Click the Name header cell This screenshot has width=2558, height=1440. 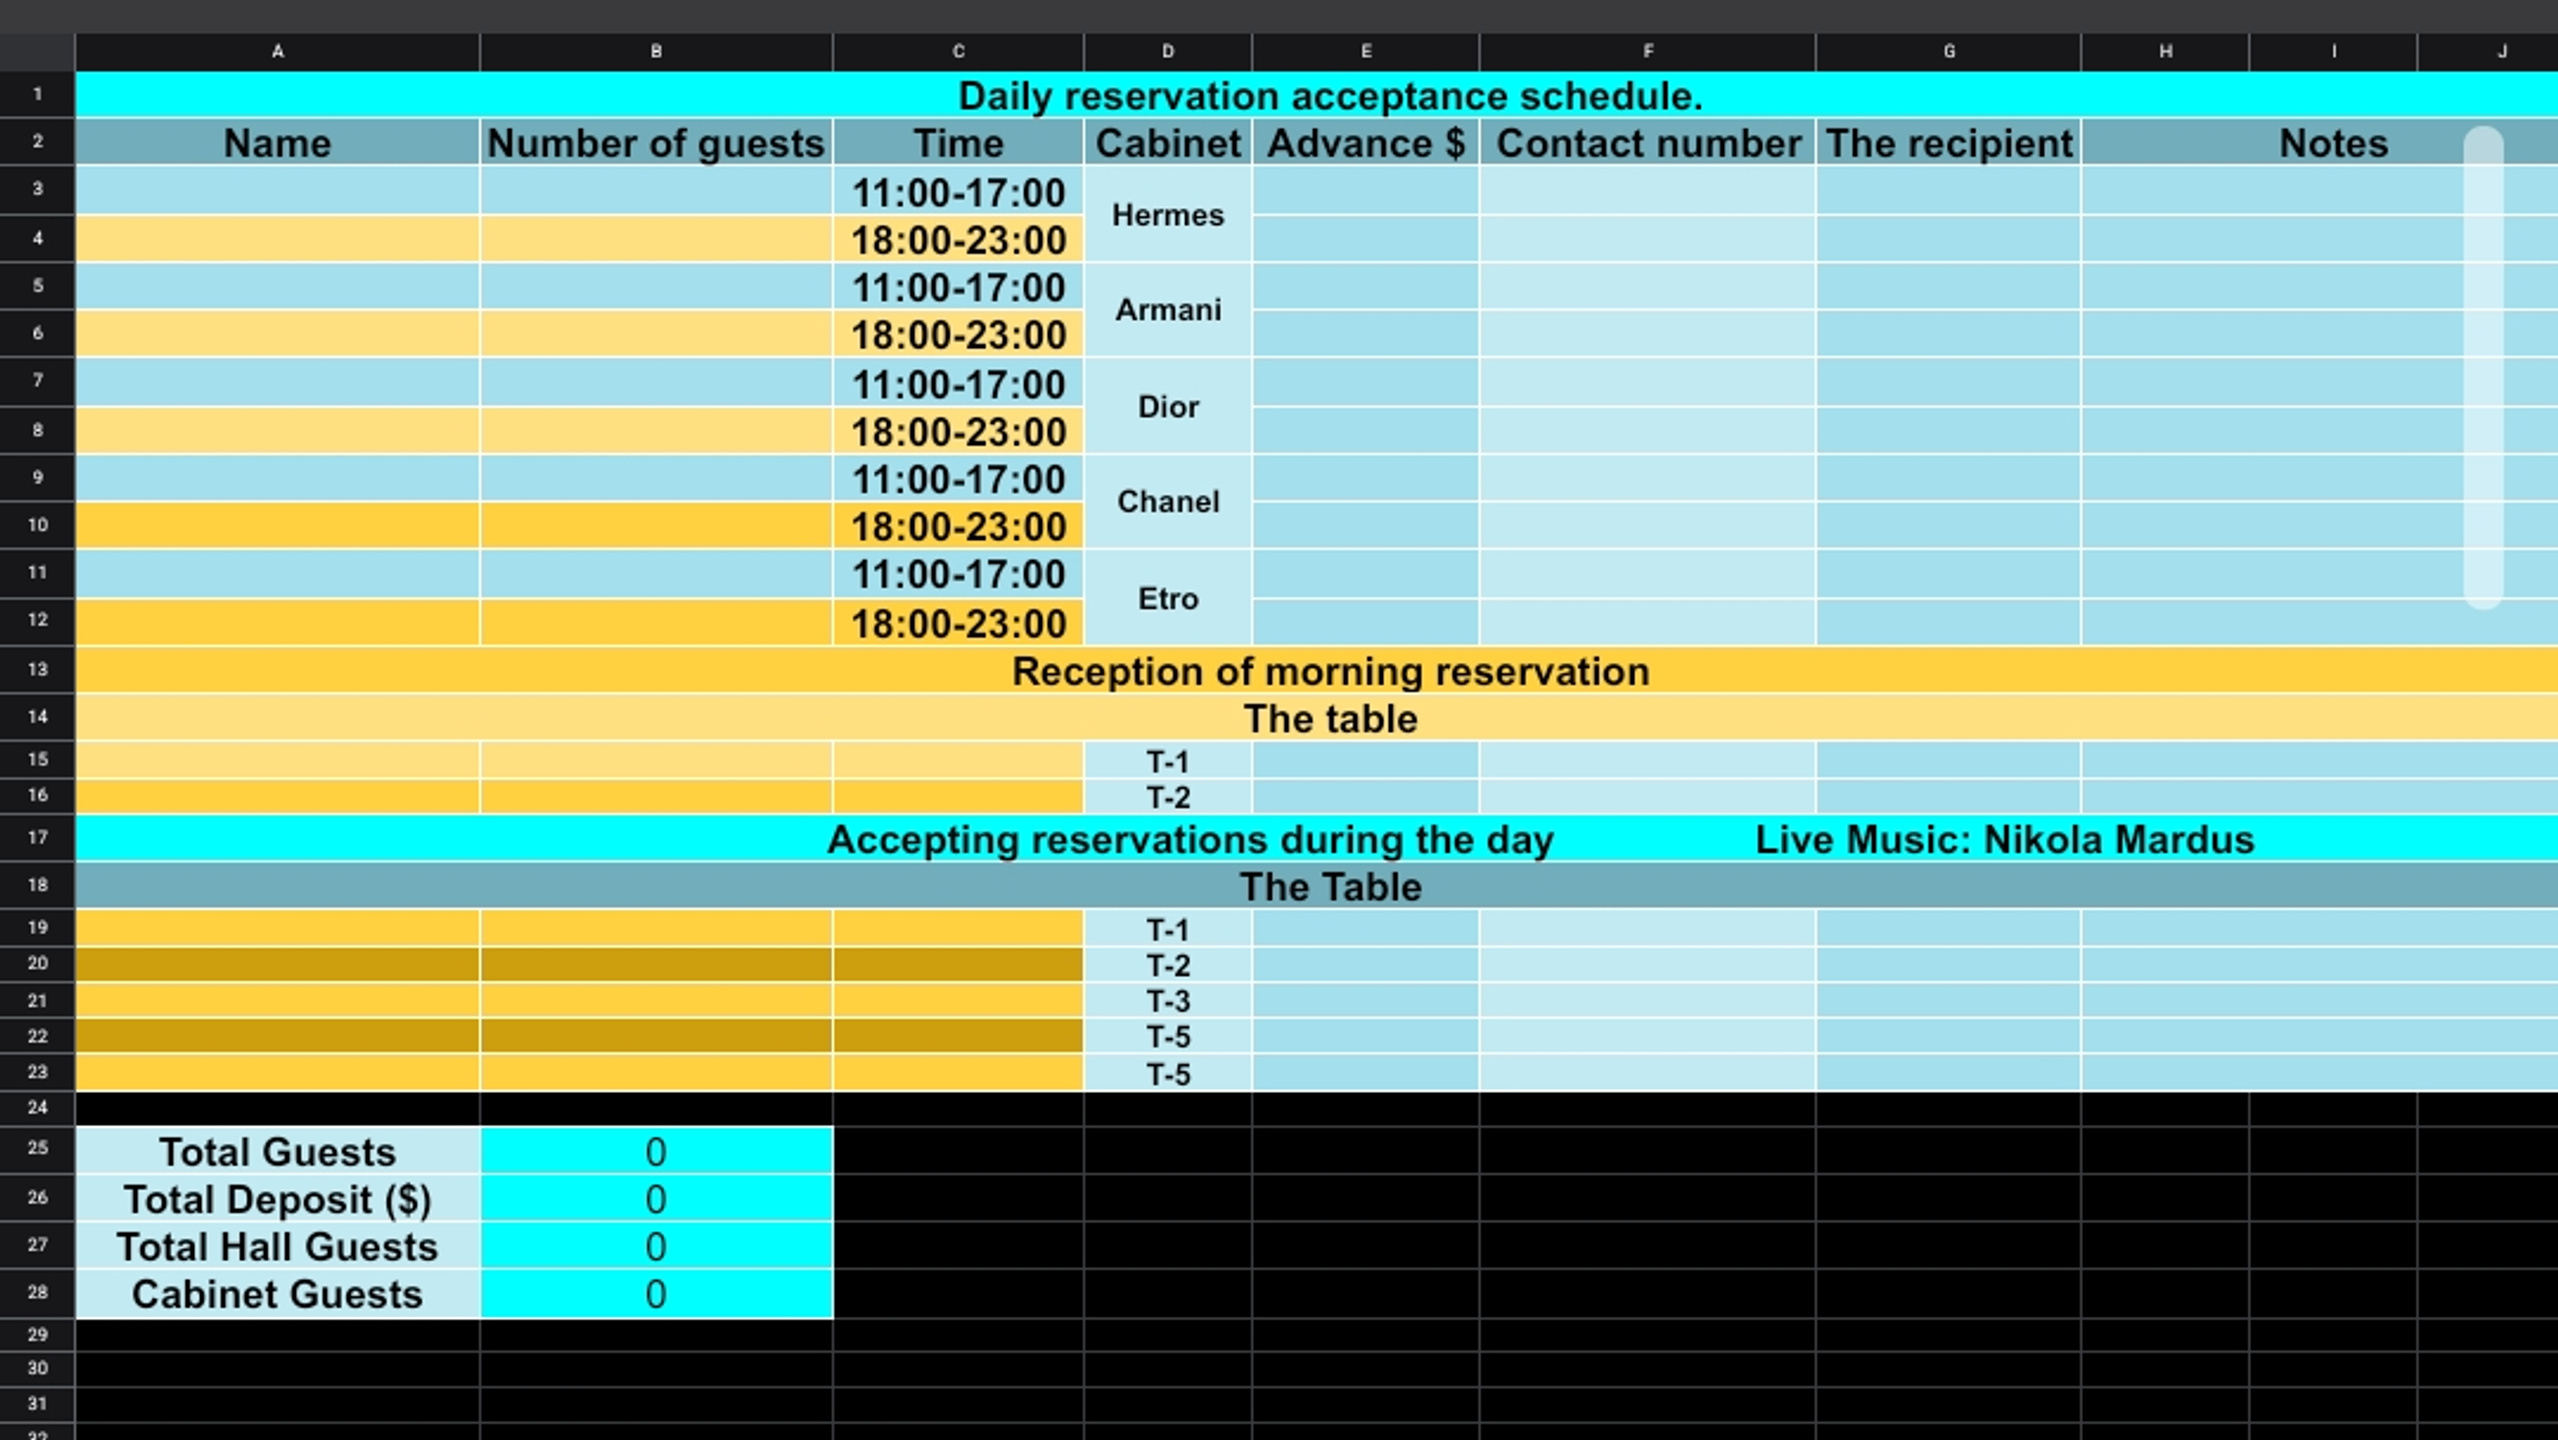(x=277, y=143)
